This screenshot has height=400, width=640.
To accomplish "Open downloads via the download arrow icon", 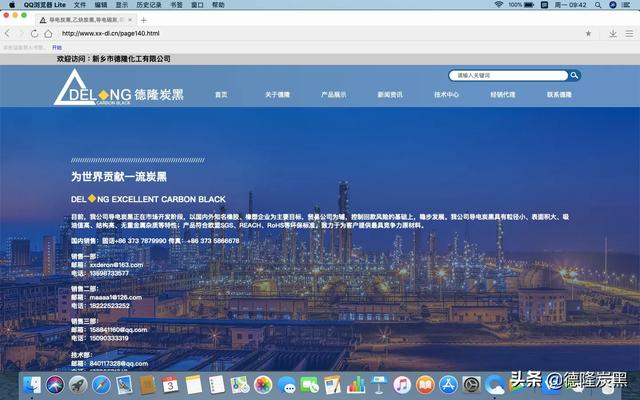I will click(x=614, y=33).
